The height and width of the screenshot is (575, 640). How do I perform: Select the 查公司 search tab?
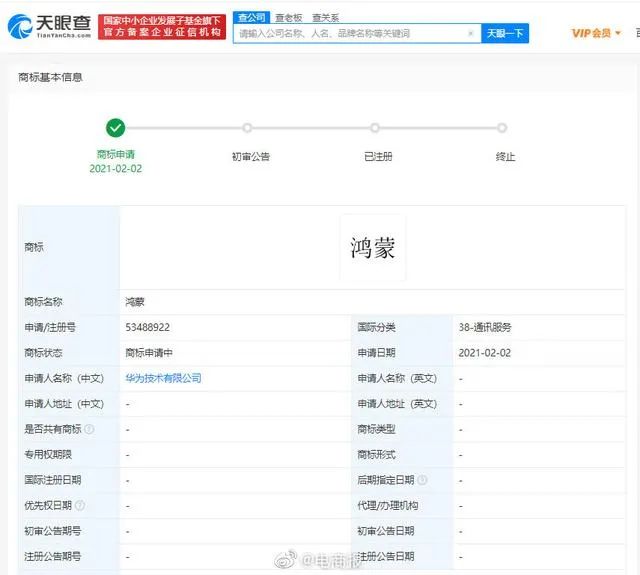[x=251, y=17]
